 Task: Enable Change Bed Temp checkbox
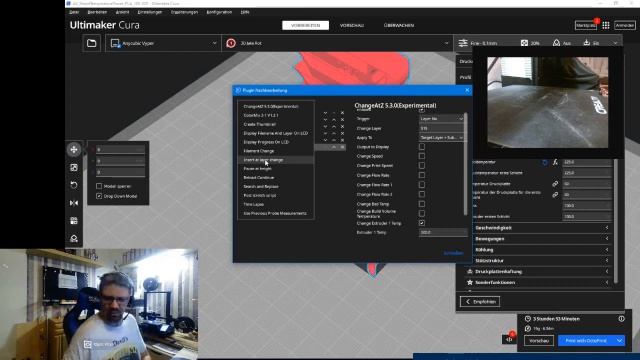coord(422,204)
